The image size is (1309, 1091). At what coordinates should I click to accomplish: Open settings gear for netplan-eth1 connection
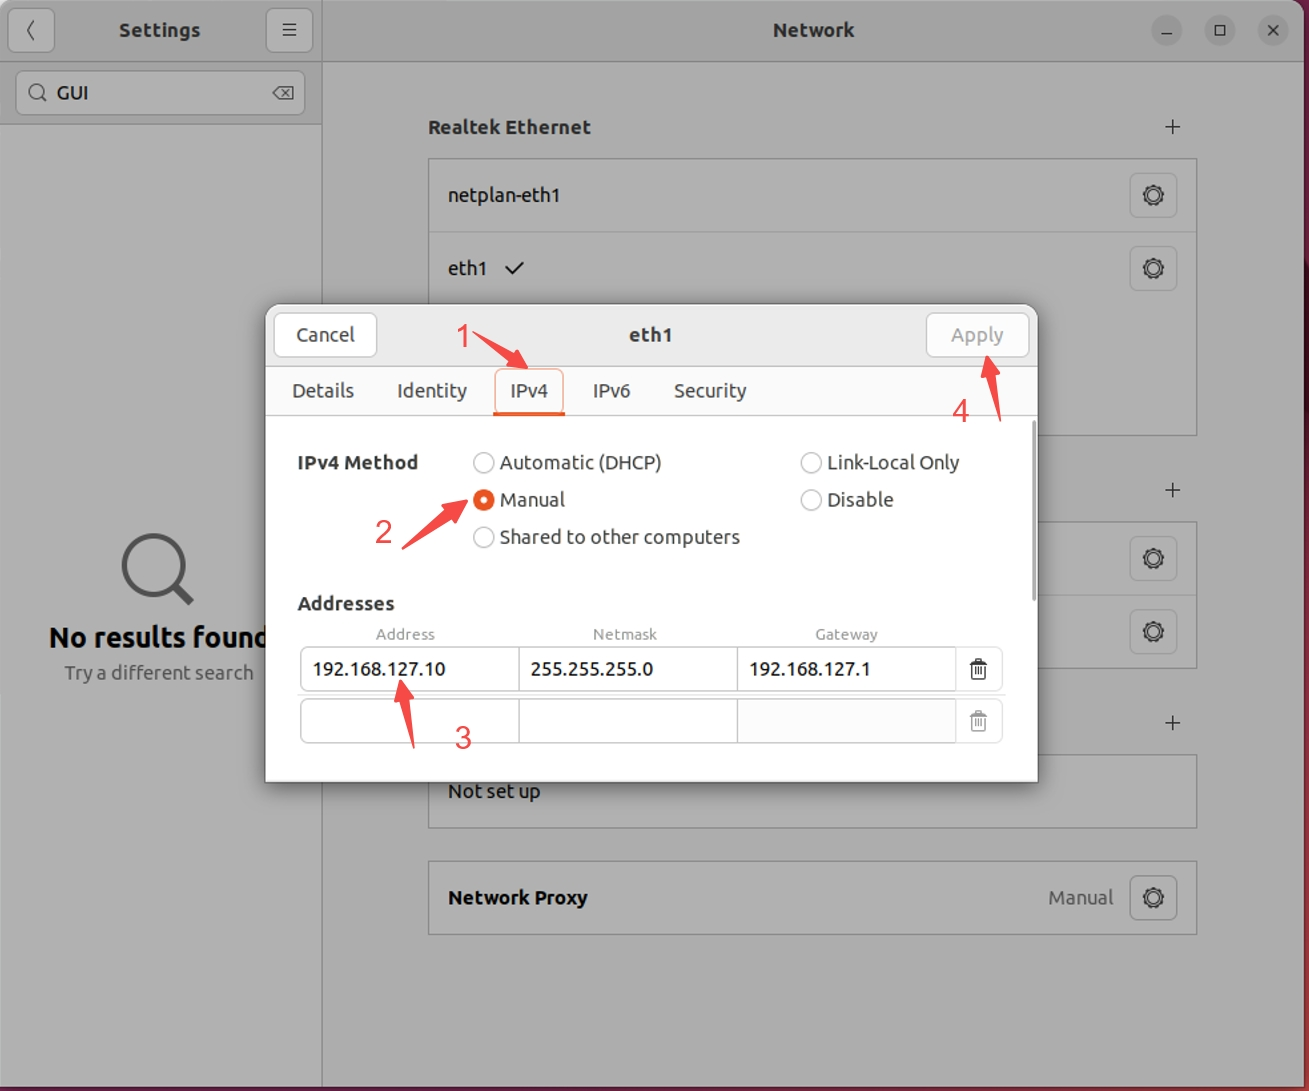click(1153, 195)
